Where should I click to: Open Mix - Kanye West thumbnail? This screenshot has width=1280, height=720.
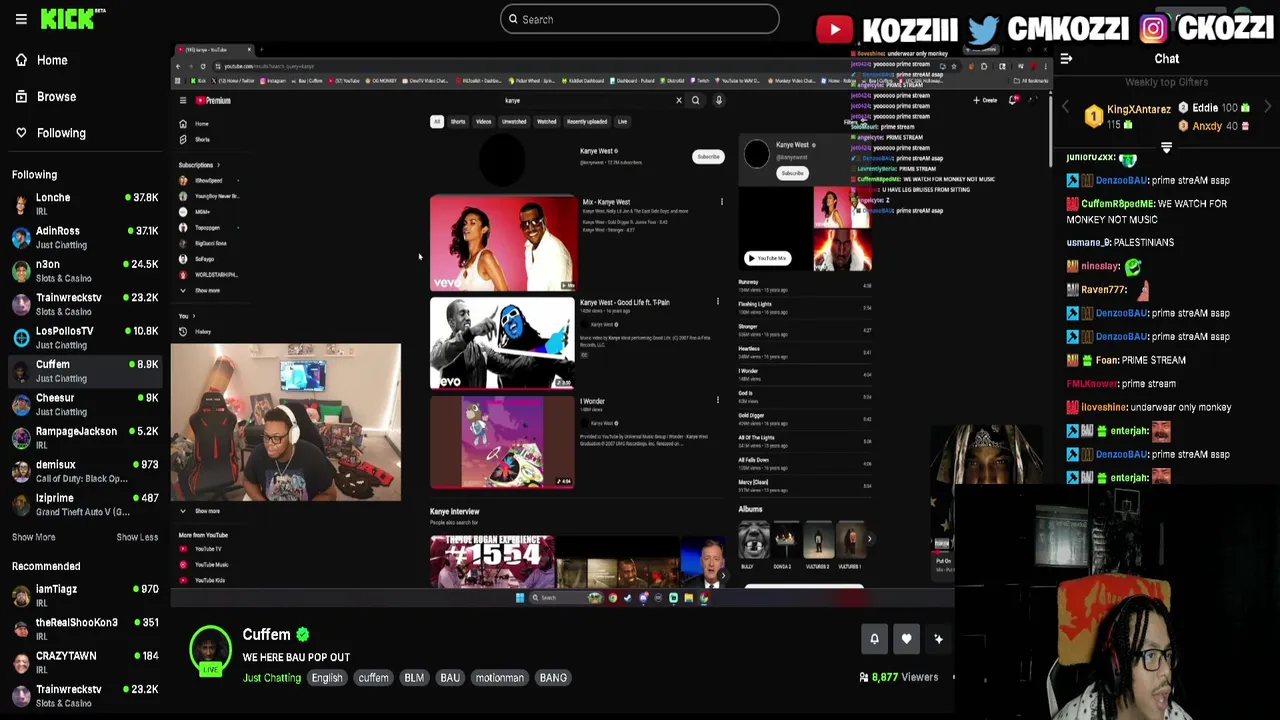point(503,243)
